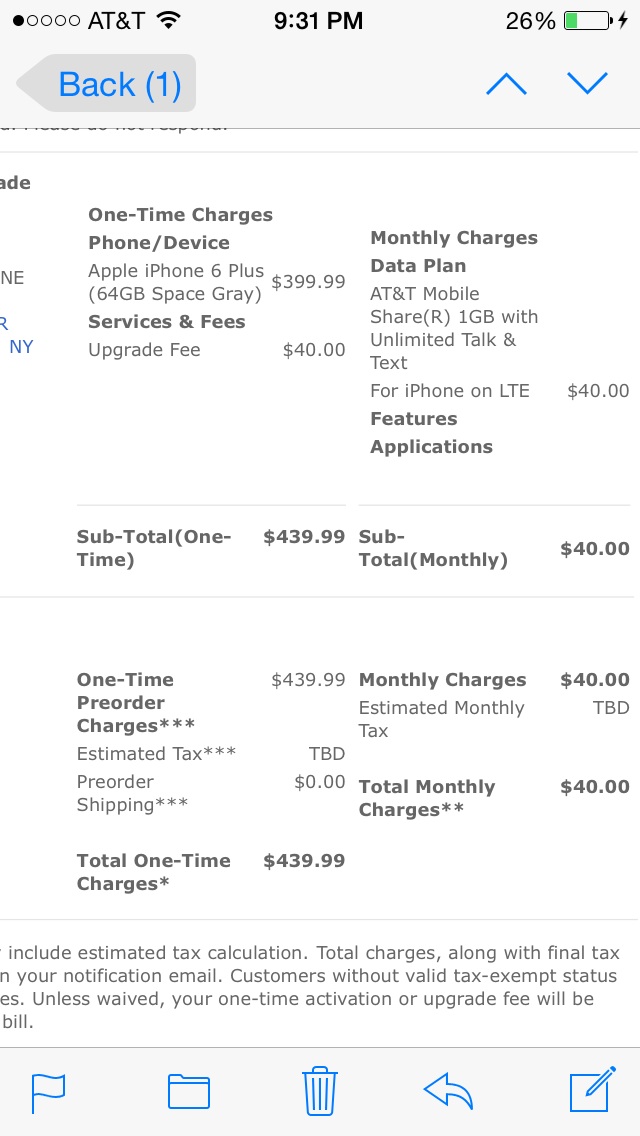Image resolution: width=640 pixels, height=1136 pixels.
Task: Compose a new message with pencil icon
Action: tap(593, 1089)
